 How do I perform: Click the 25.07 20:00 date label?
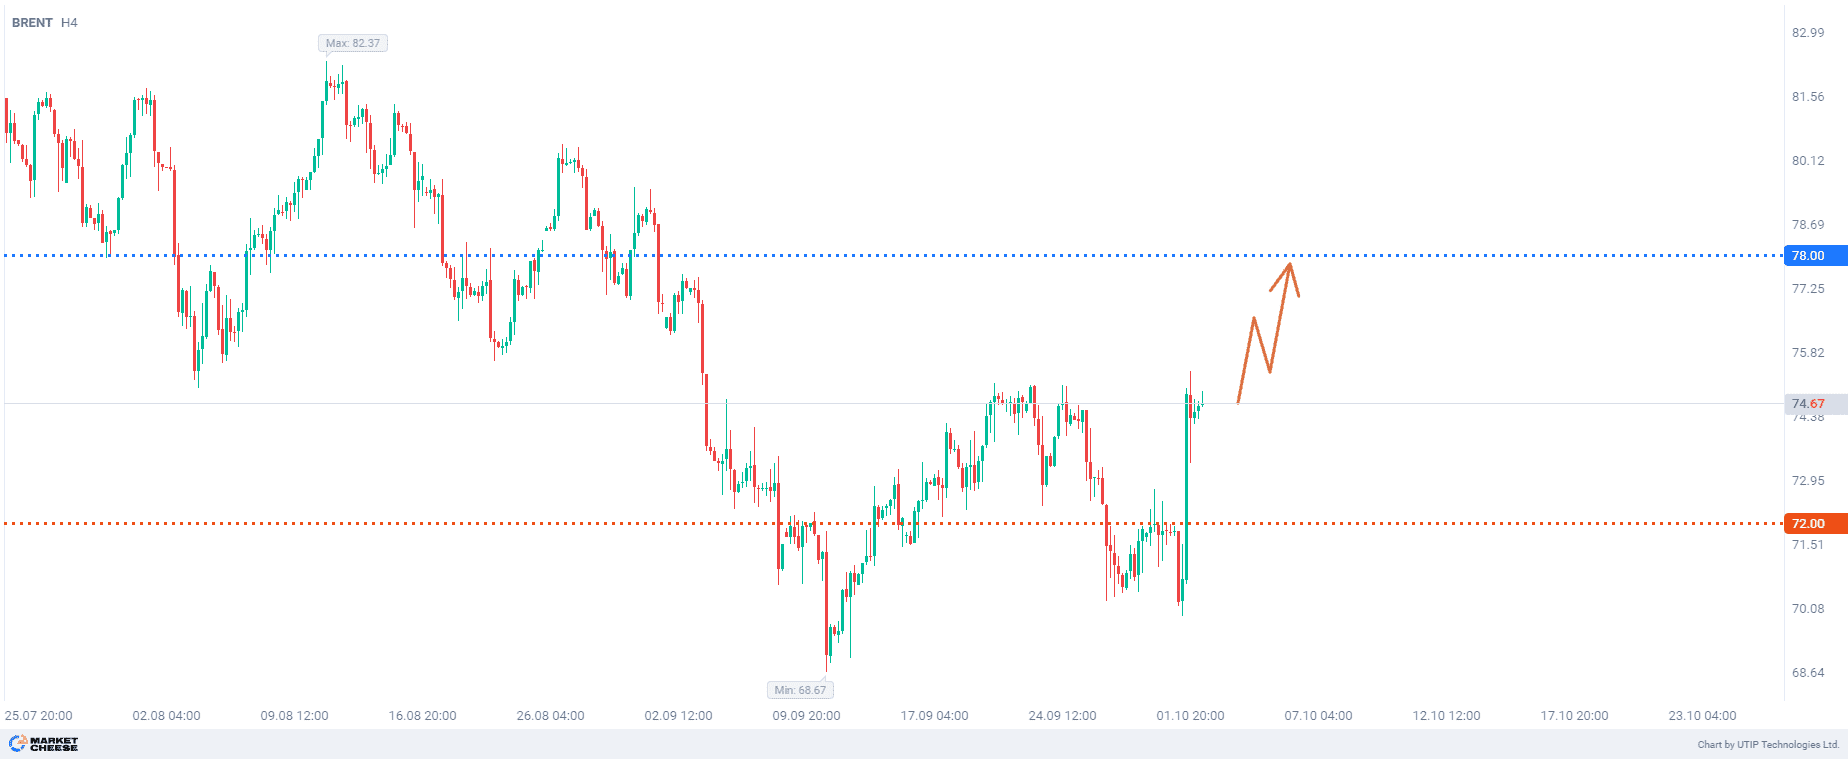[x=39, y=716]
